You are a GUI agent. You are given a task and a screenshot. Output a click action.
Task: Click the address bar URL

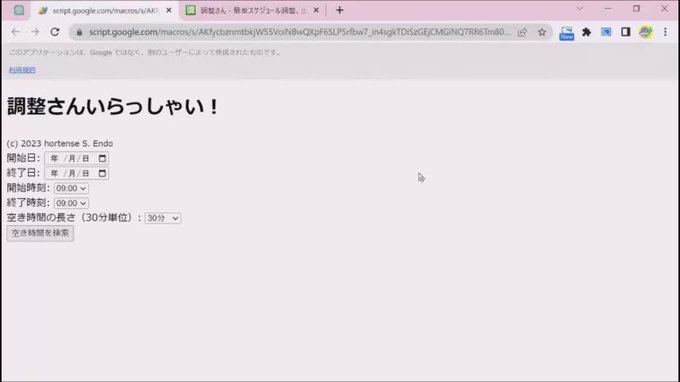[300, 32]
